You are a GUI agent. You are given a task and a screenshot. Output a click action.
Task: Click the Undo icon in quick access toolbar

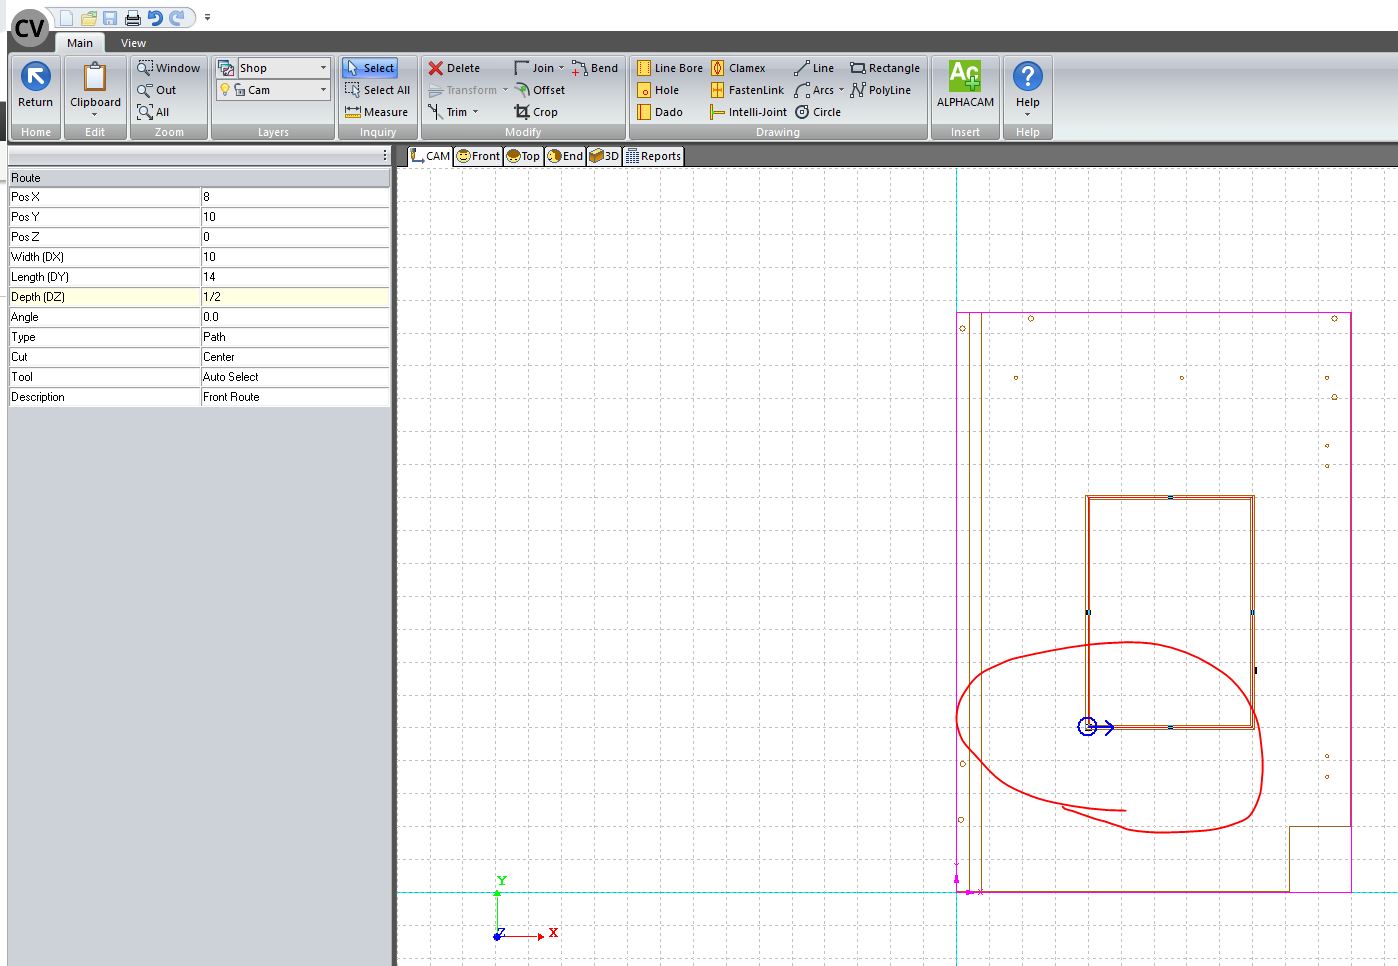point(155,18)
